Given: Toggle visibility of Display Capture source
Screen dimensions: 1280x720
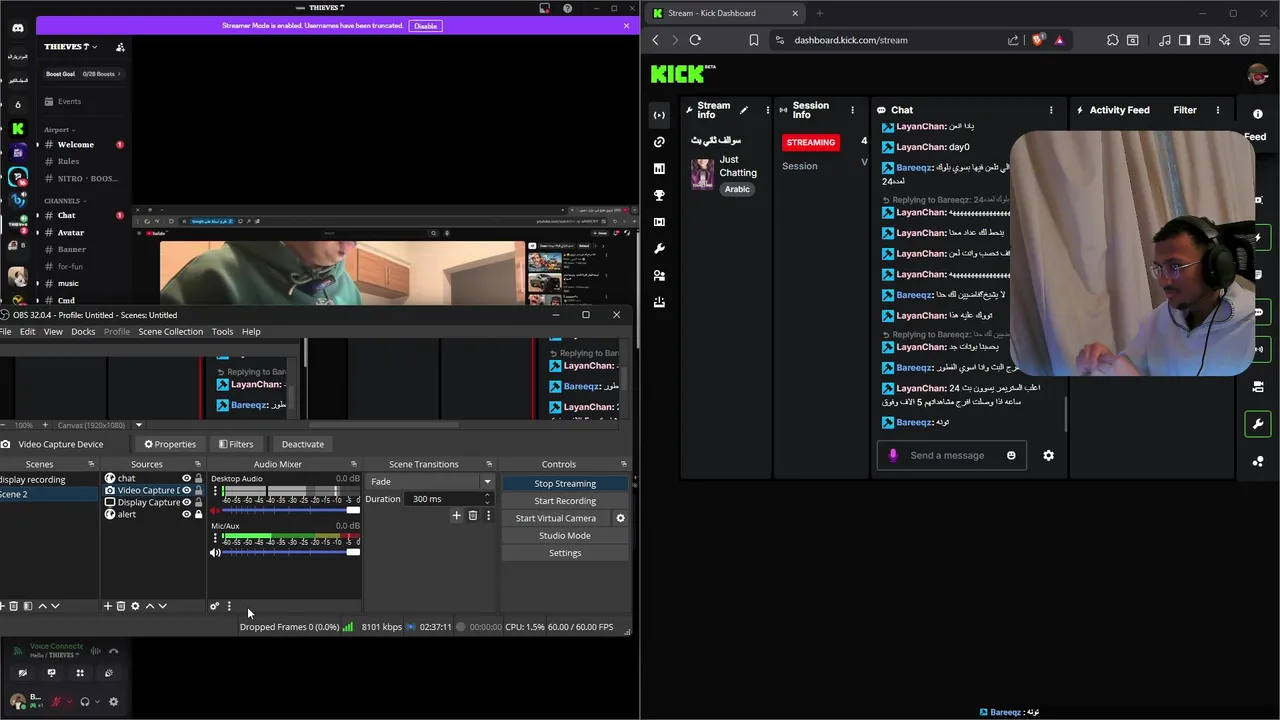Looking at the screenshot, I should pos(186,502).
